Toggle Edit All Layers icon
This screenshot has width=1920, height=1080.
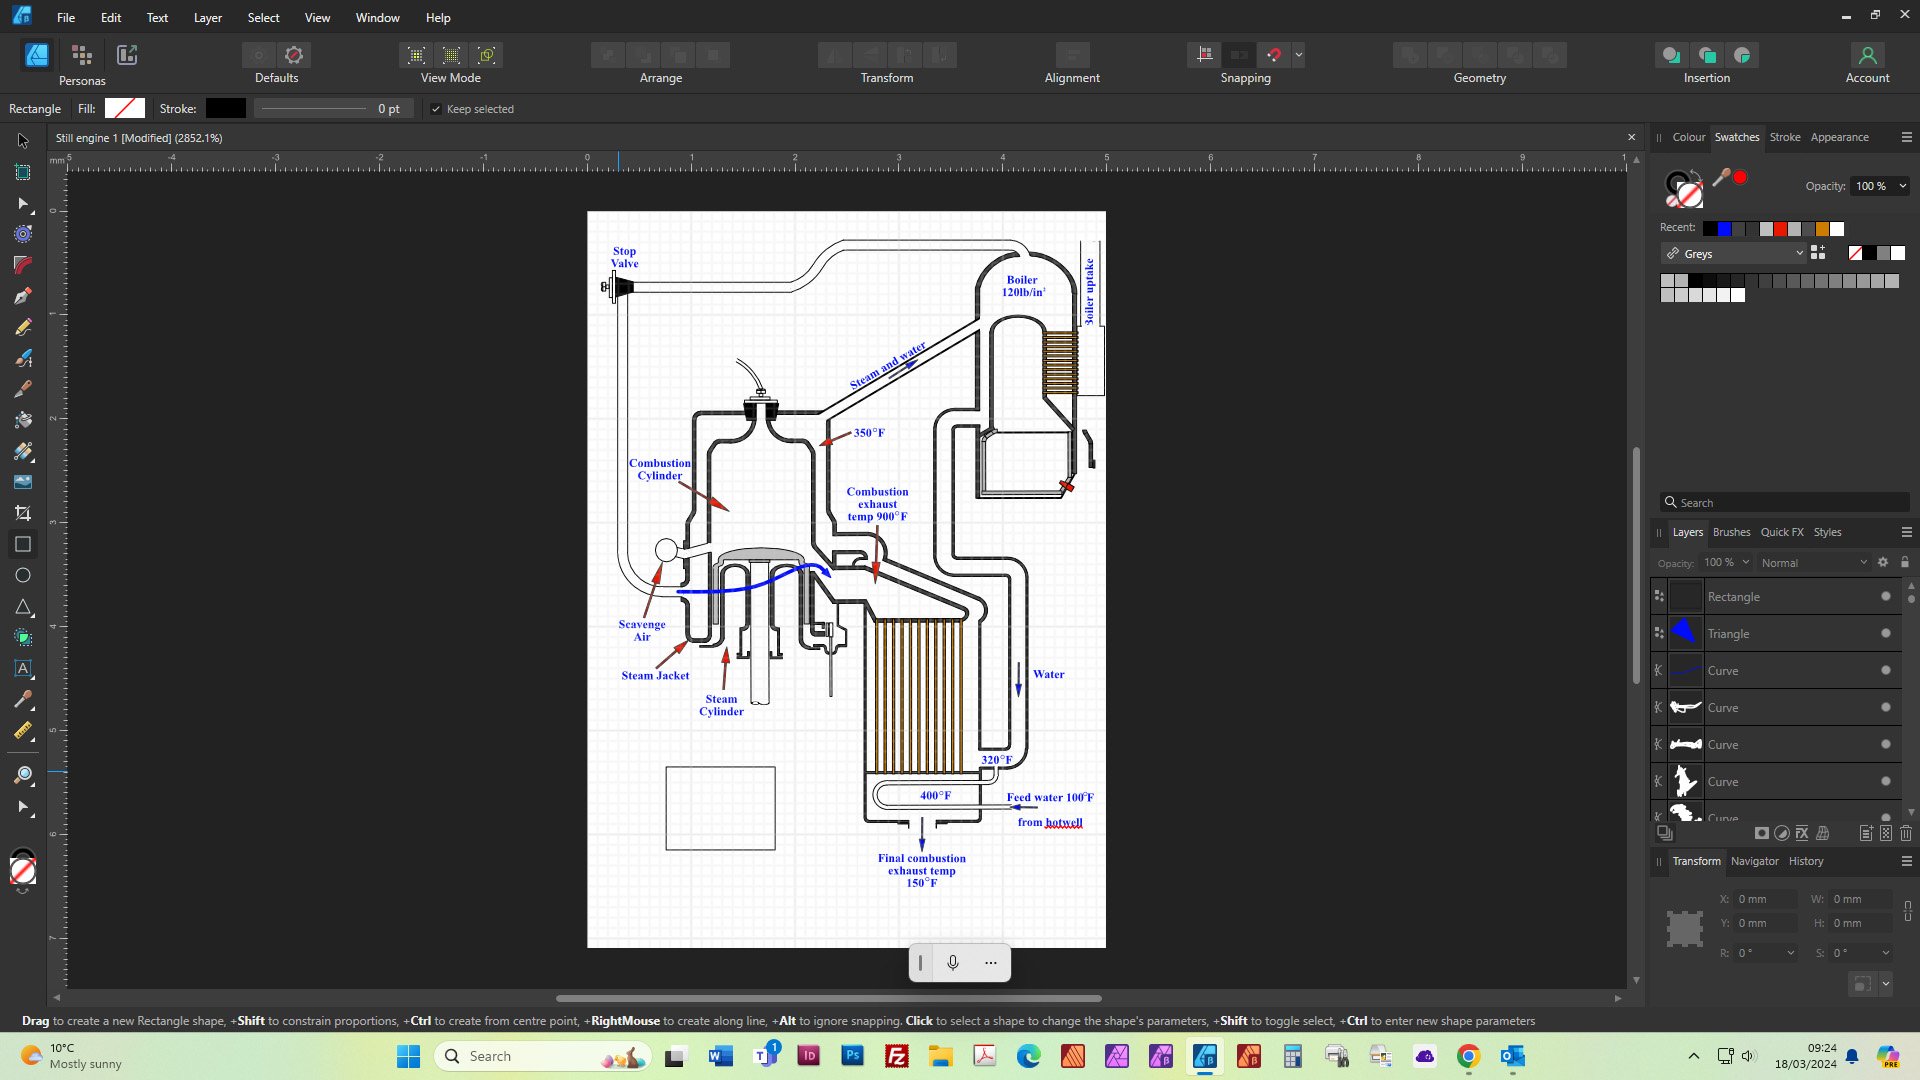click(x=1665, y=833)
